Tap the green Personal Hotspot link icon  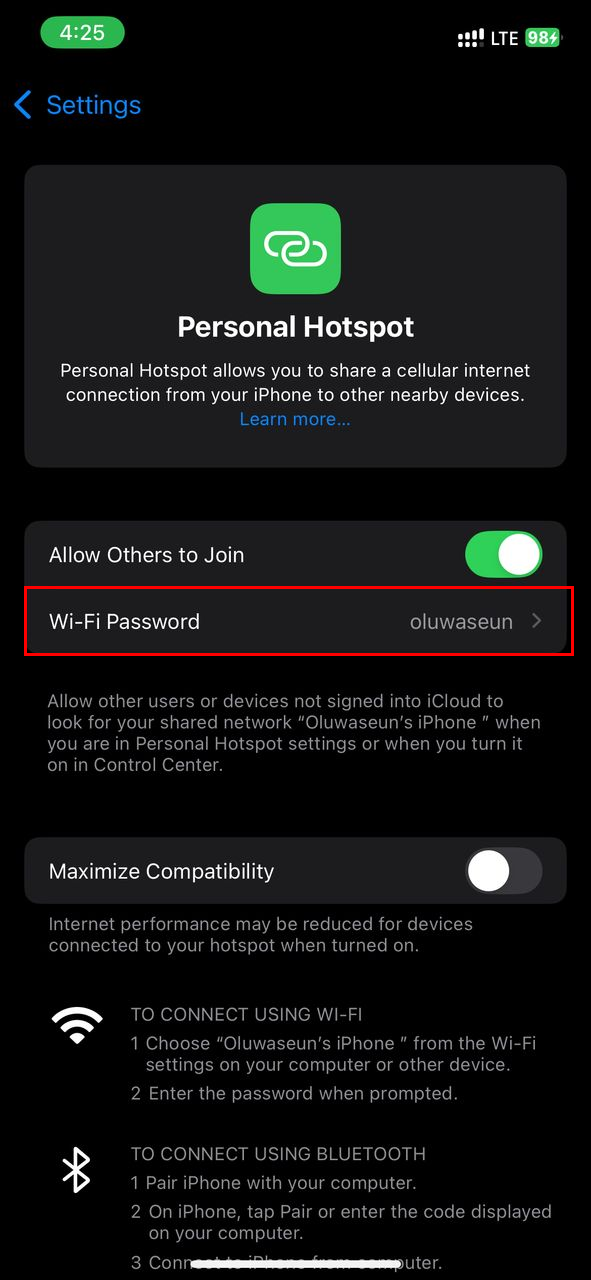pyautogui.click(x=295, y=248)
